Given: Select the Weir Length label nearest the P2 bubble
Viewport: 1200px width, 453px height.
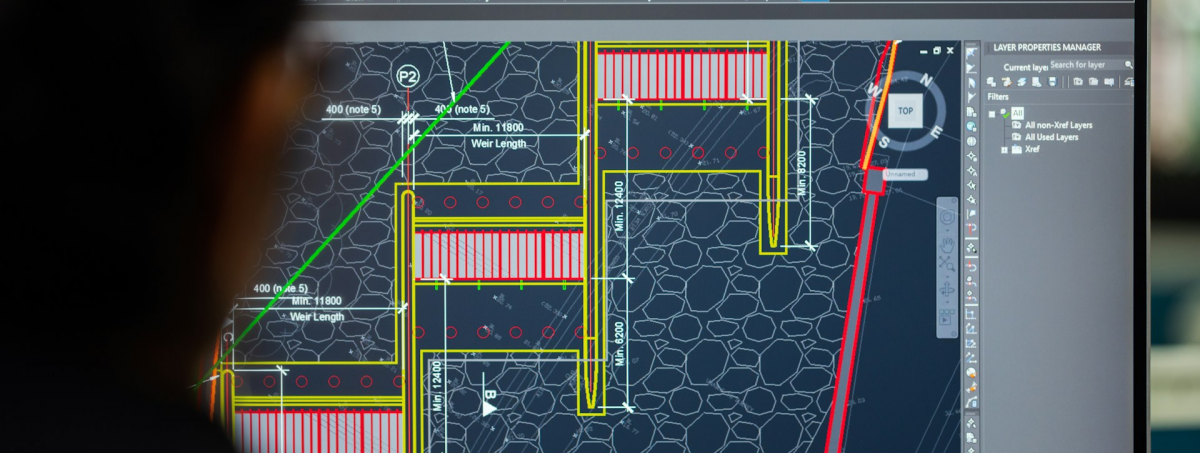Looking at the screenshot, I should (x=498, y=143).
